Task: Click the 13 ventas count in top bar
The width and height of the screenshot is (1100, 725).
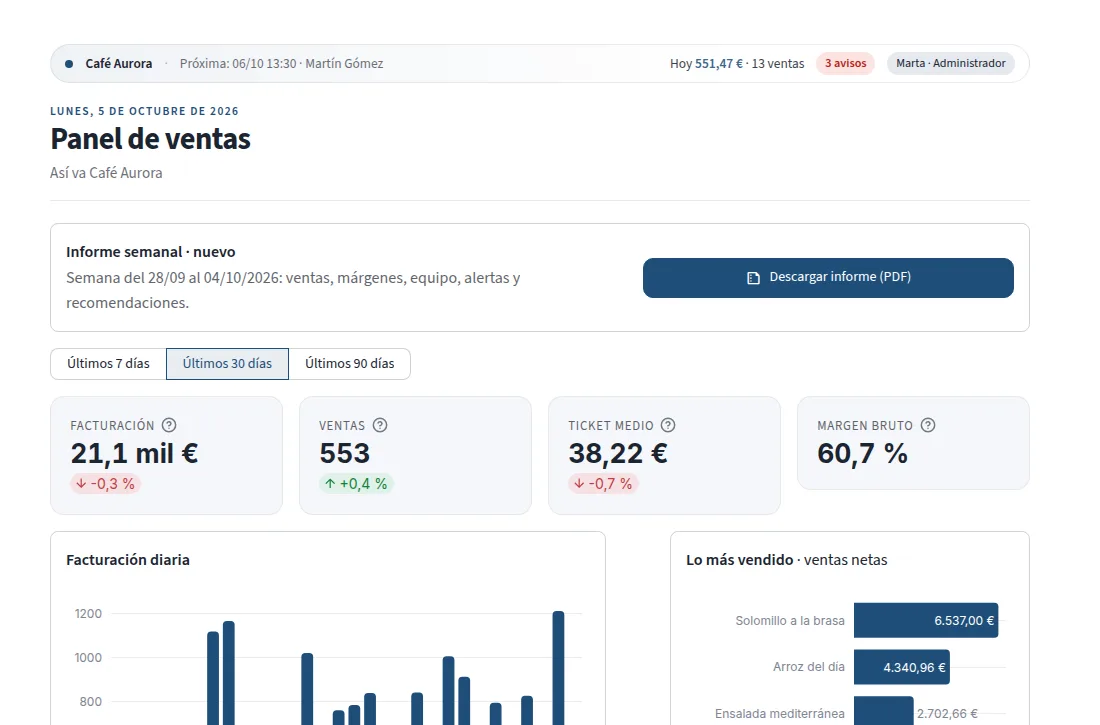Action: 778,64
